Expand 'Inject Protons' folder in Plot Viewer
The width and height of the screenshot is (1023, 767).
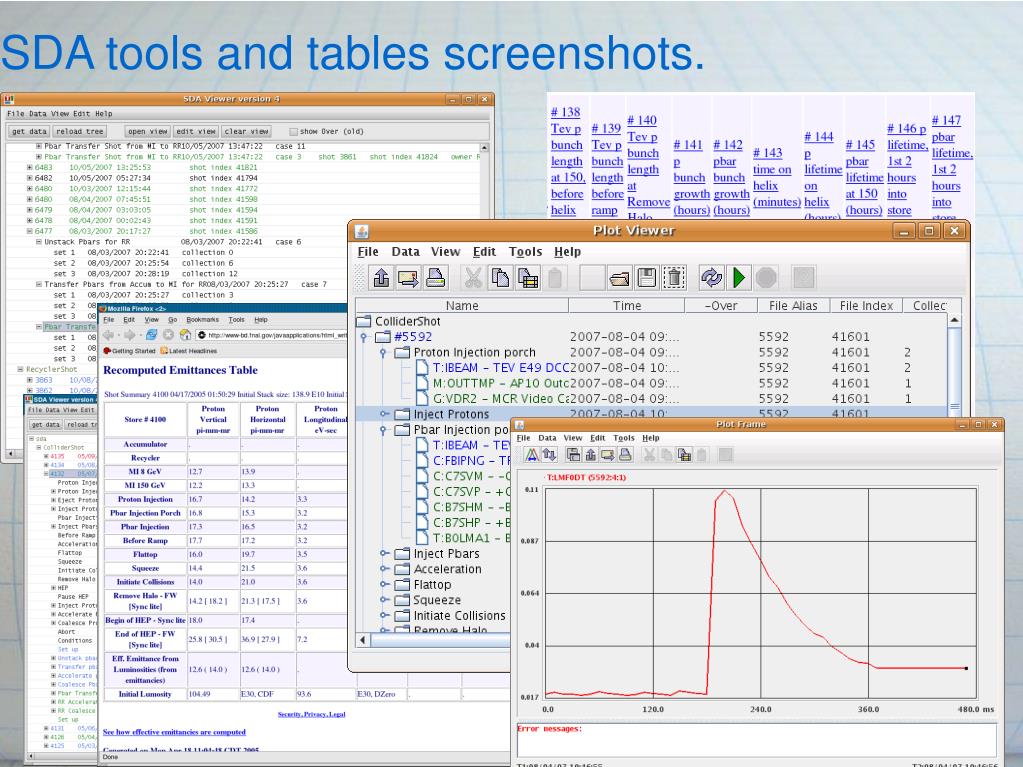tap(384, 414)
